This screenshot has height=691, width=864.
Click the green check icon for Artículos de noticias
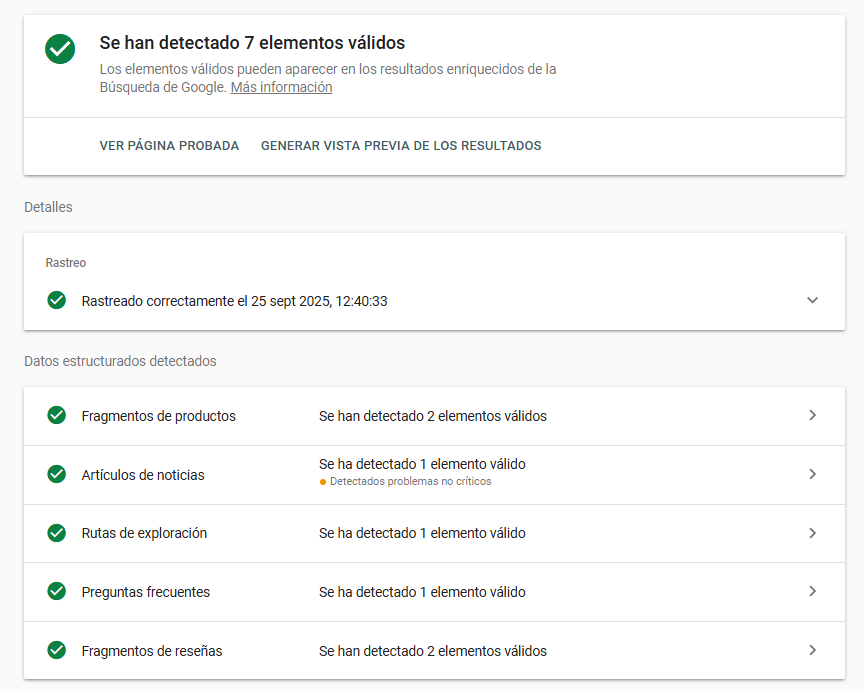pos(56,474)
